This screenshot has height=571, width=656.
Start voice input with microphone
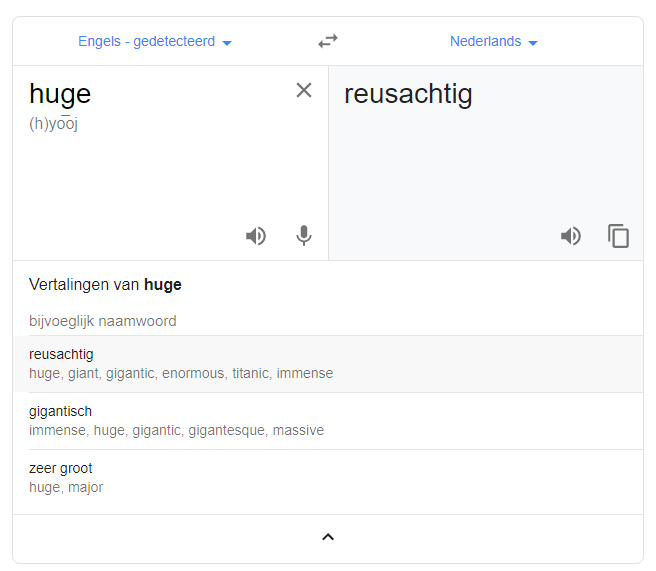pos(304,236)
